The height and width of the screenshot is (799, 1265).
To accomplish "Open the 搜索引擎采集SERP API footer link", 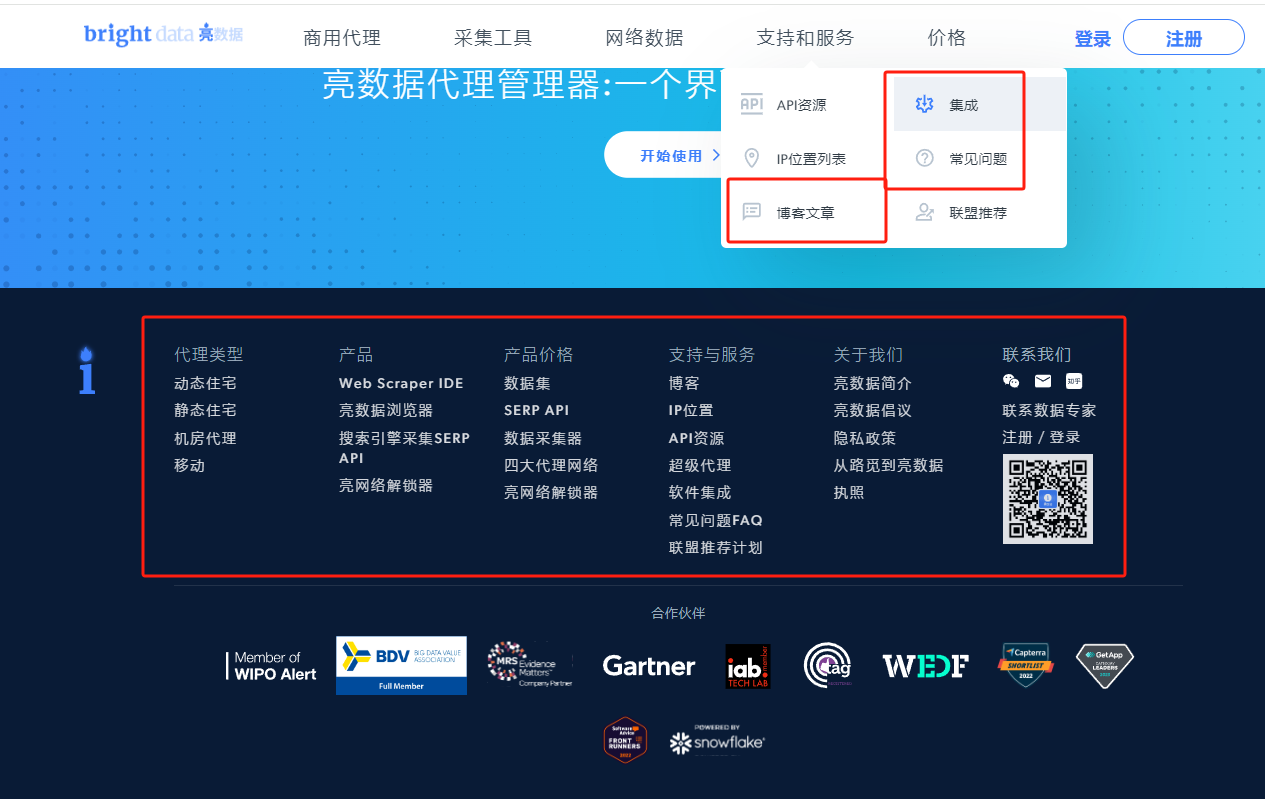I will [x=405, y=448].
